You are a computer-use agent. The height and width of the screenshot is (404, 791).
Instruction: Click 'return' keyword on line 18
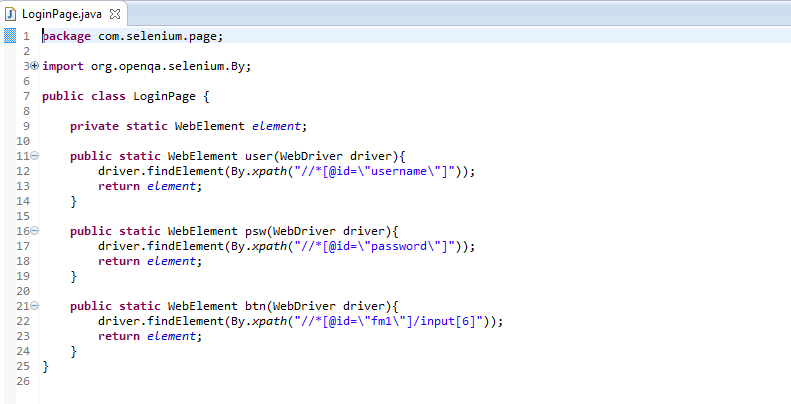click(x=119, y=261)
